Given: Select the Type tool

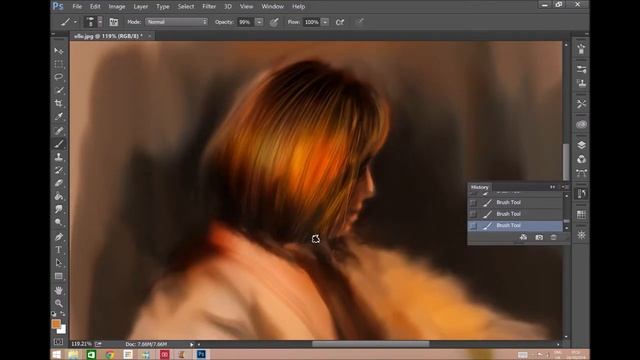Looking at the screenshot, I should [x=59, y=249].
